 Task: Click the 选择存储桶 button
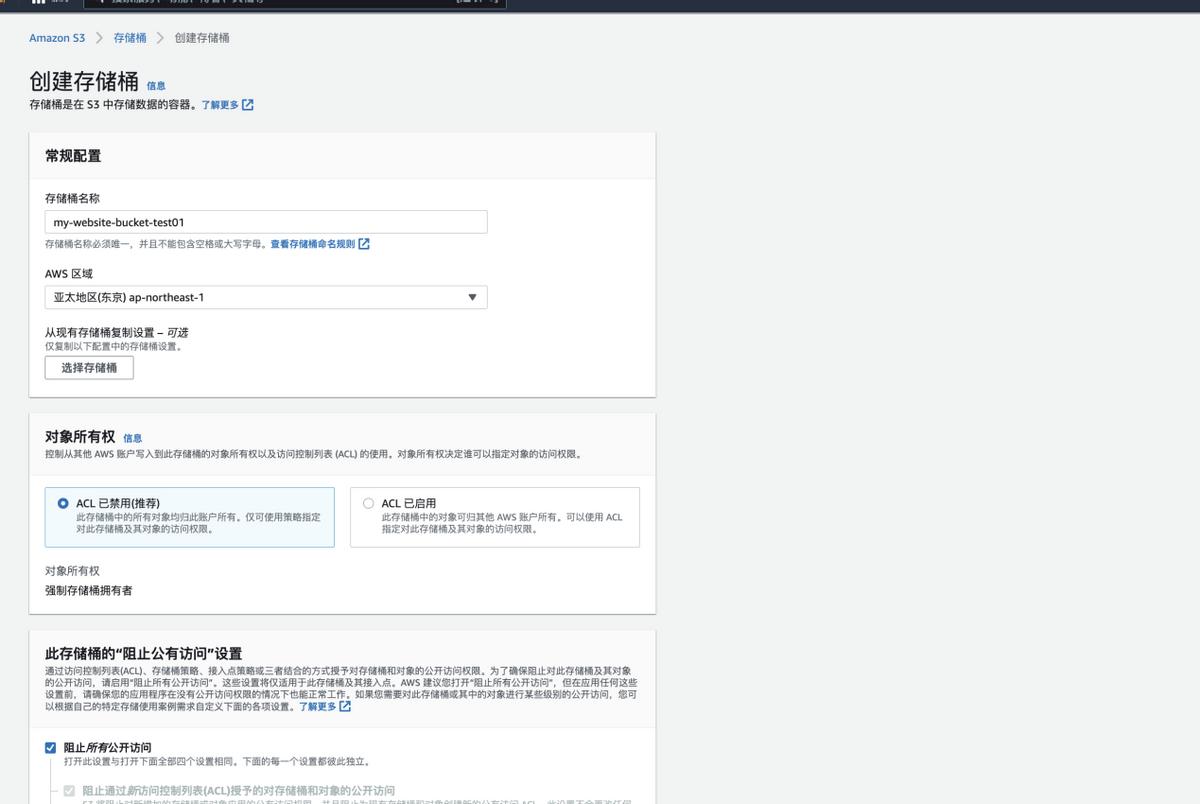pos(88,367)
